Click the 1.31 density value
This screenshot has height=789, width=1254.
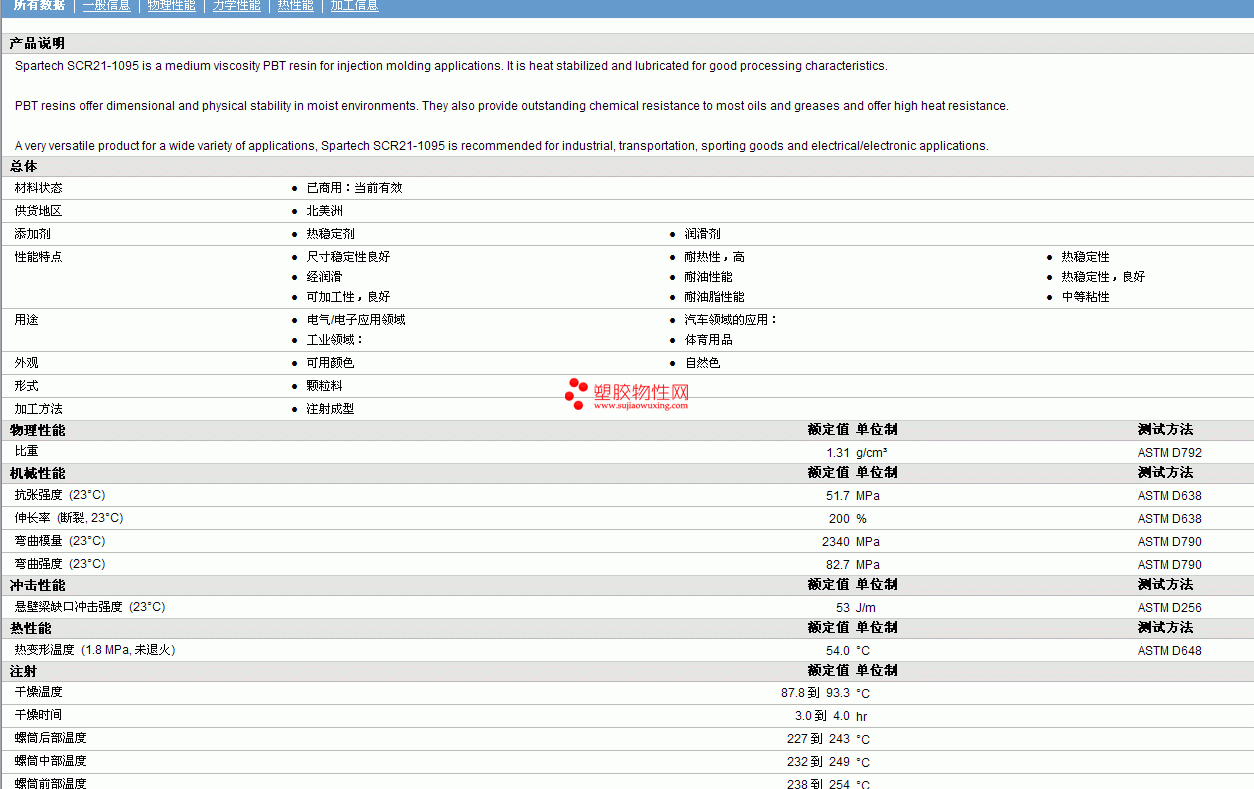(x=838, y=453)
